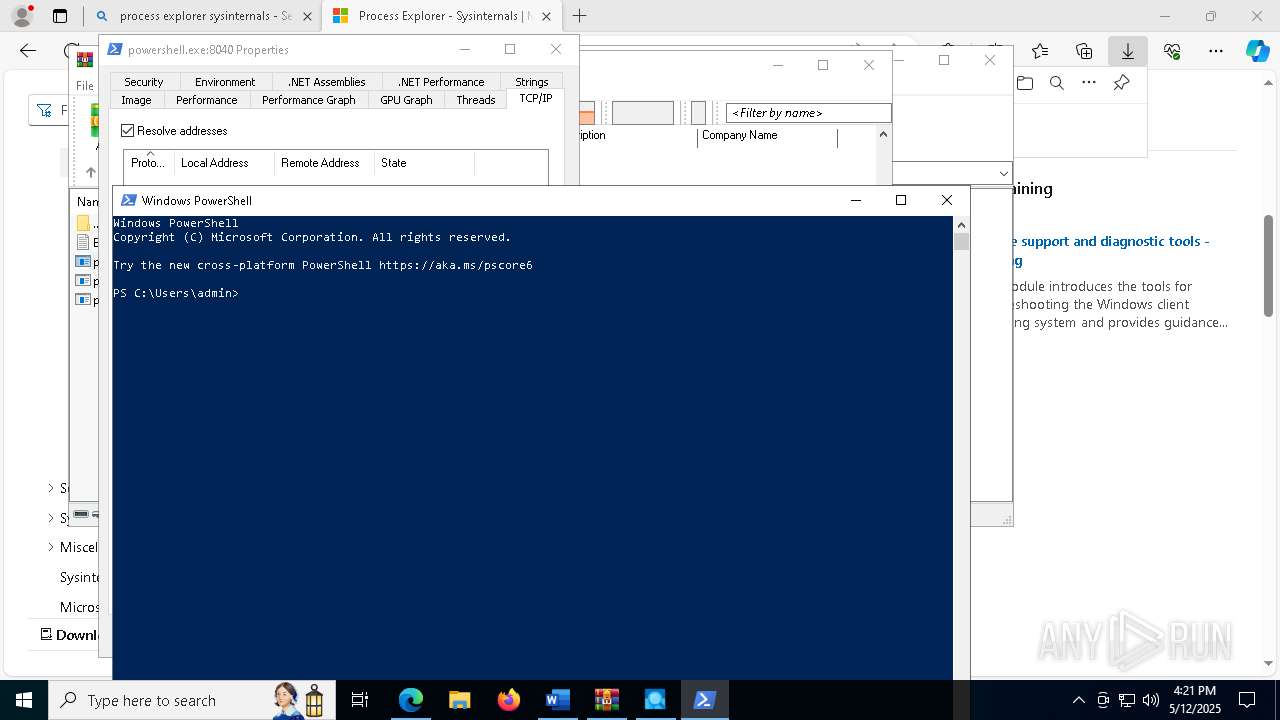
Task: Switch to Performance tab
Action: (207, 100)
